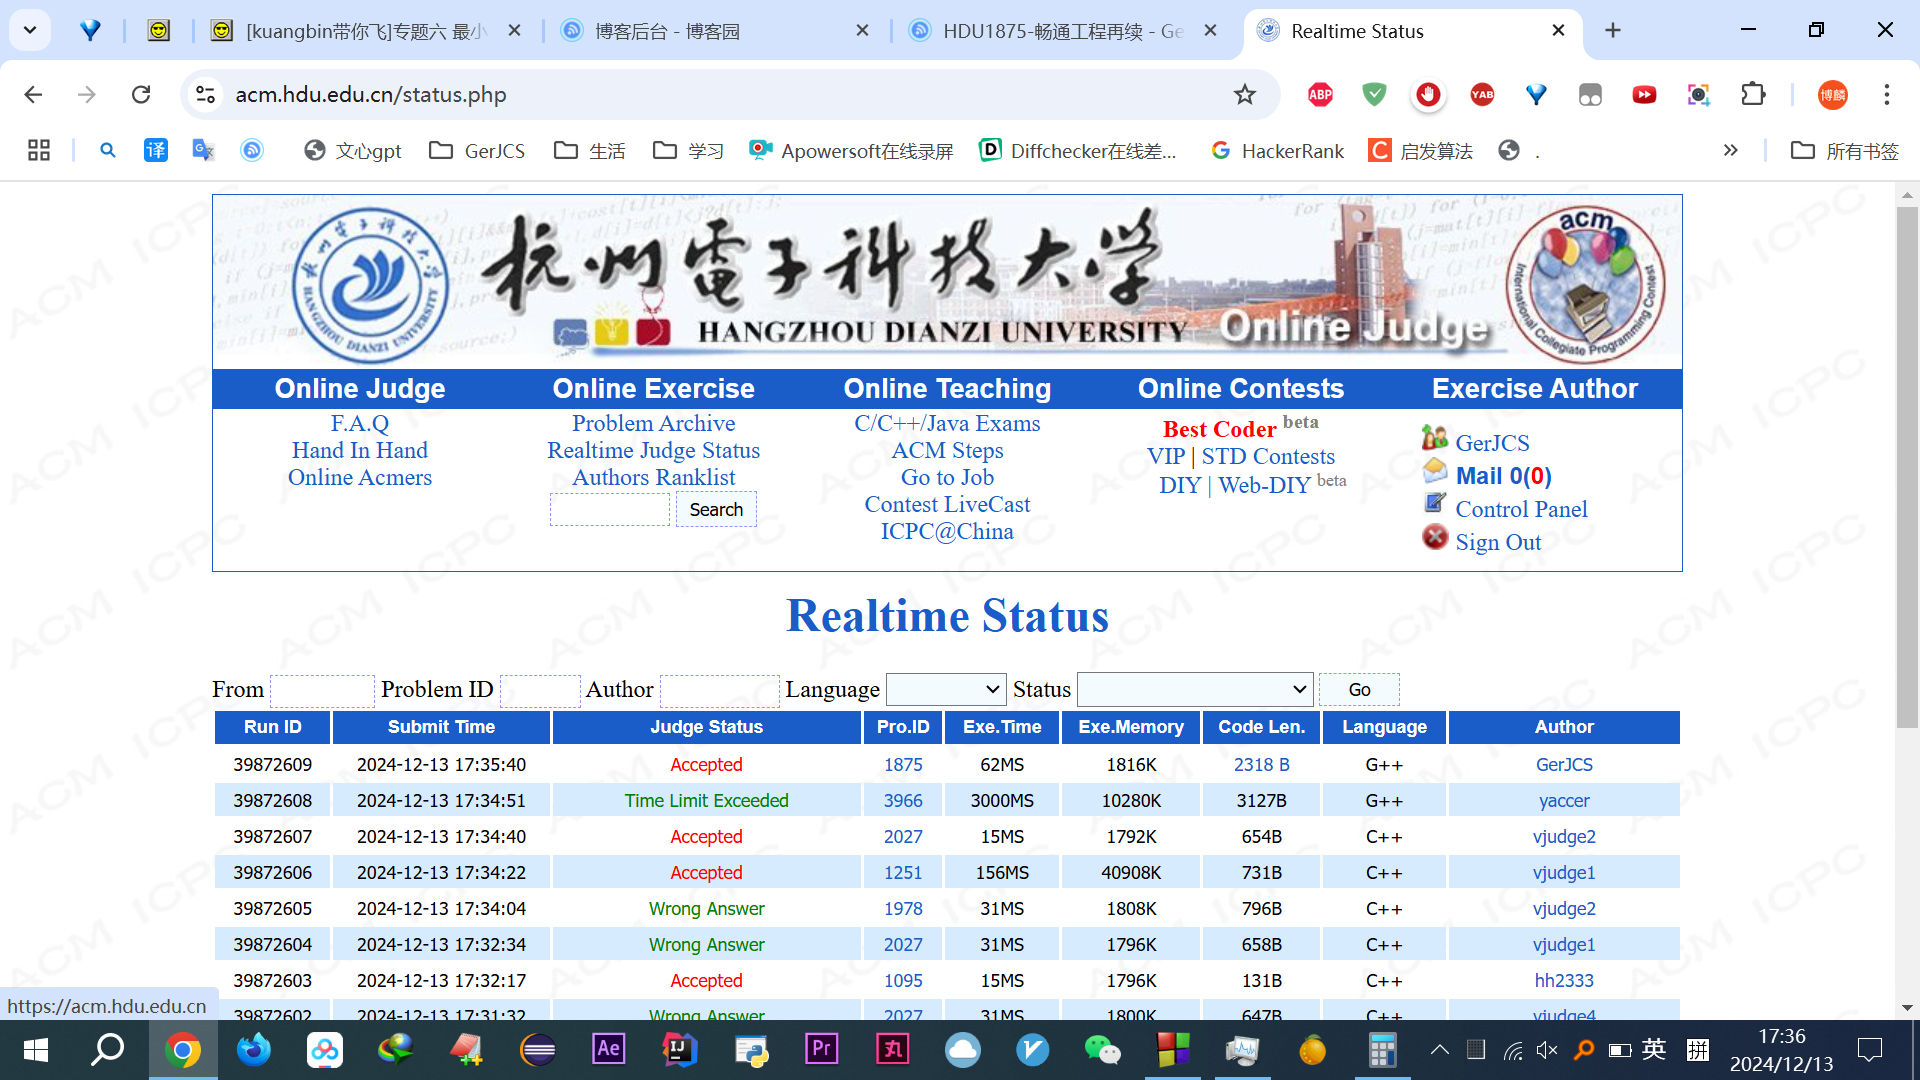Switch to the HDU1875 browser tab
The height and width of the screenshot is (1080, 1920).
1060,31
